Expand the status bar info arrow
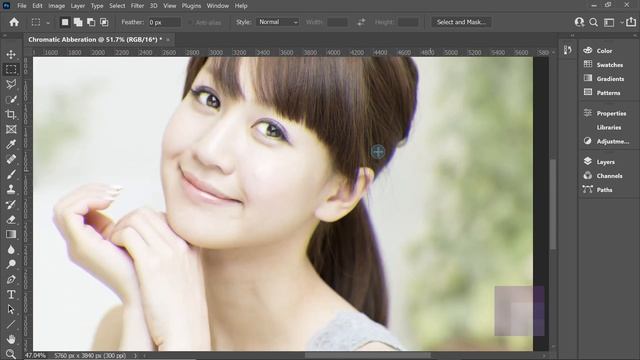Viewport: 640px width, 360px height. pyautogui.click(x=136, y=356)
